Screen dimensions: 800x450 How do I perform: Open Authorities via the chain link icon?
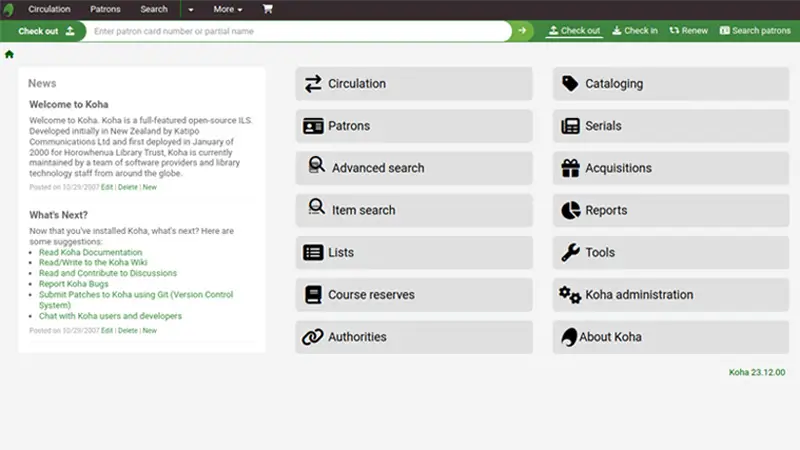pos(313,337)
